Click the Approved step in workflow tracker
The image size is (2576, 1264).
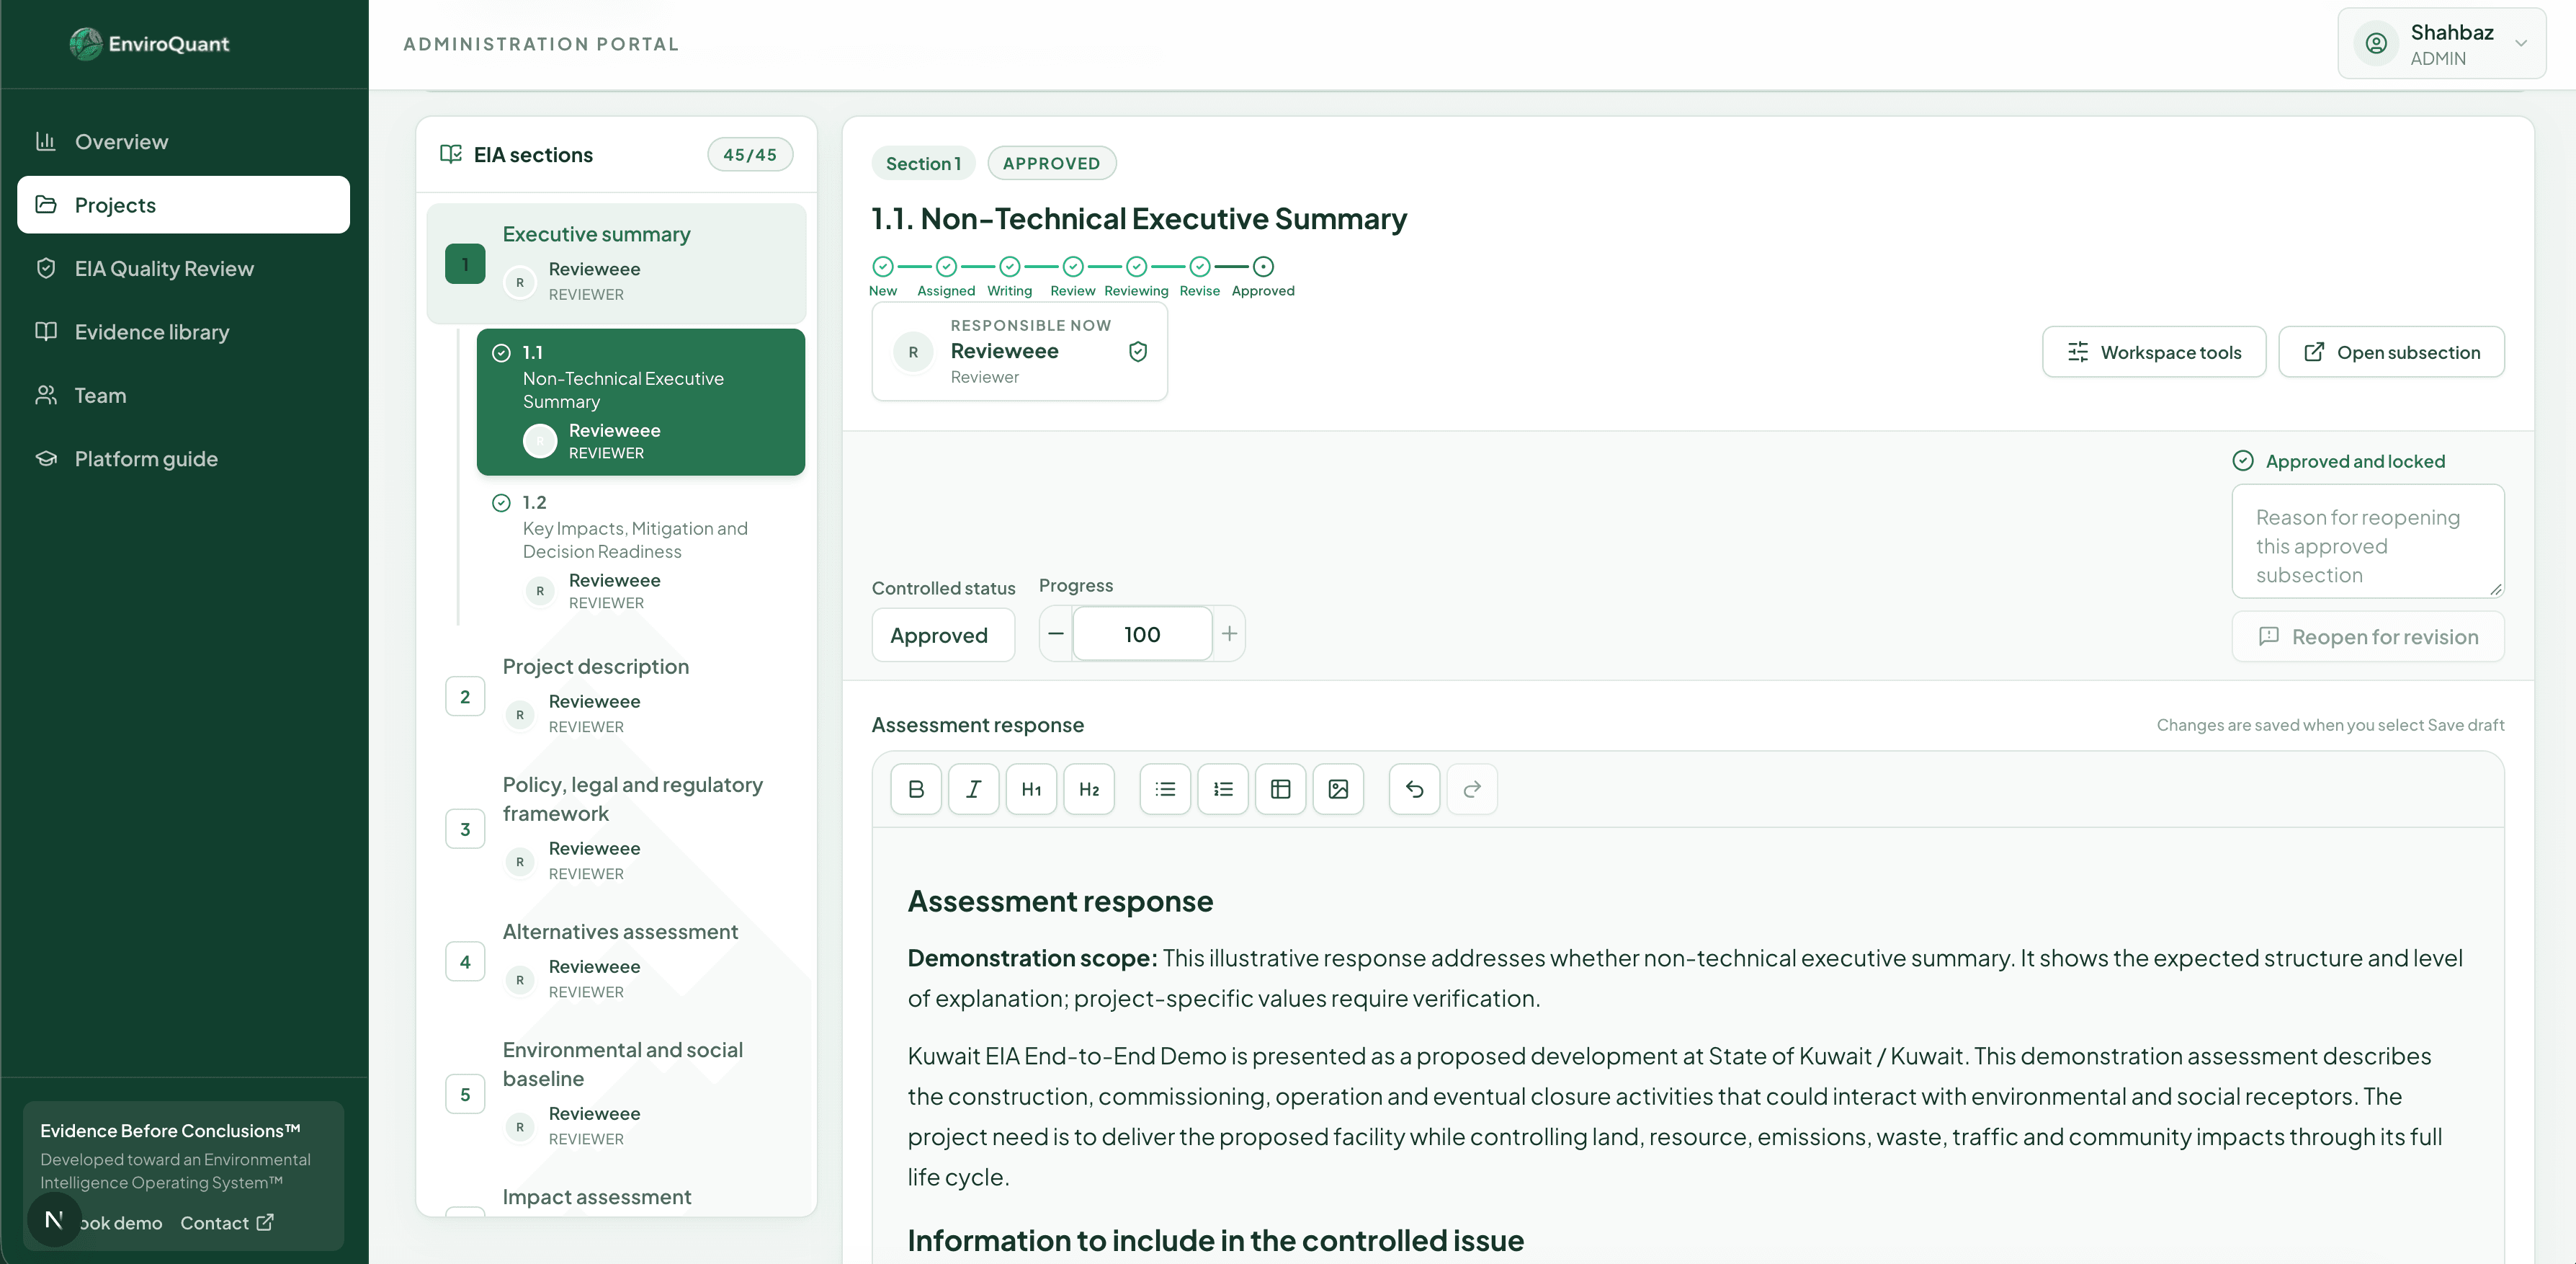(1263, 276)
